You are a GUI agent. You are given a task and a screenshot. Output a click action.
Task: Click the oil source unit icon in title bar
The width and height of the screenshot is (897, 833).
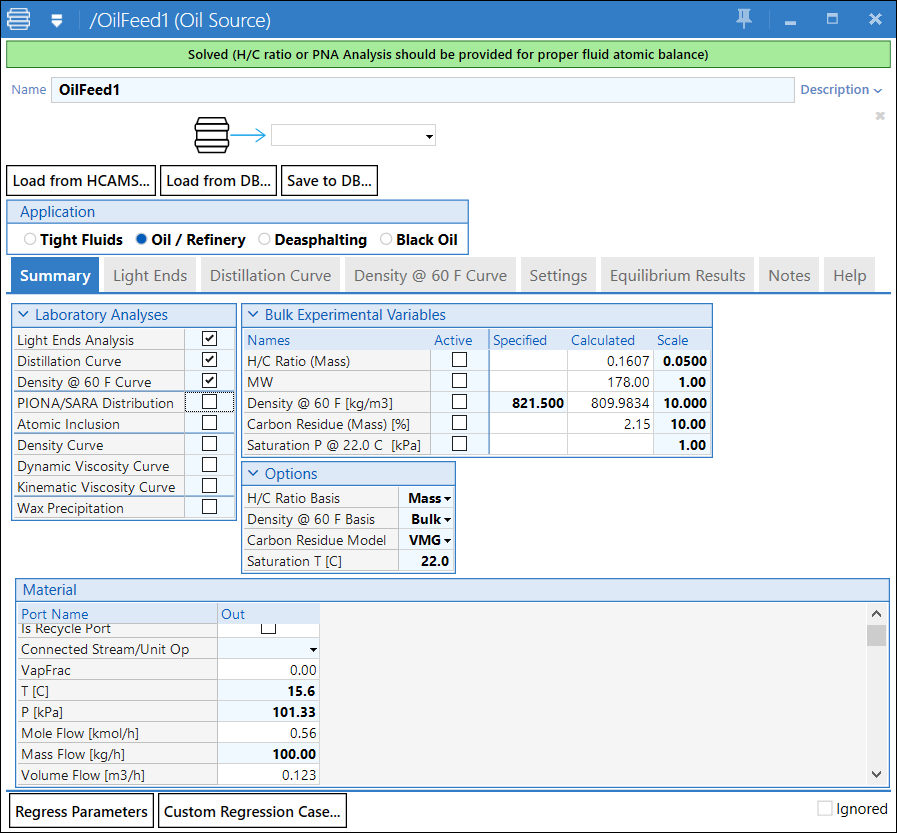19,19
